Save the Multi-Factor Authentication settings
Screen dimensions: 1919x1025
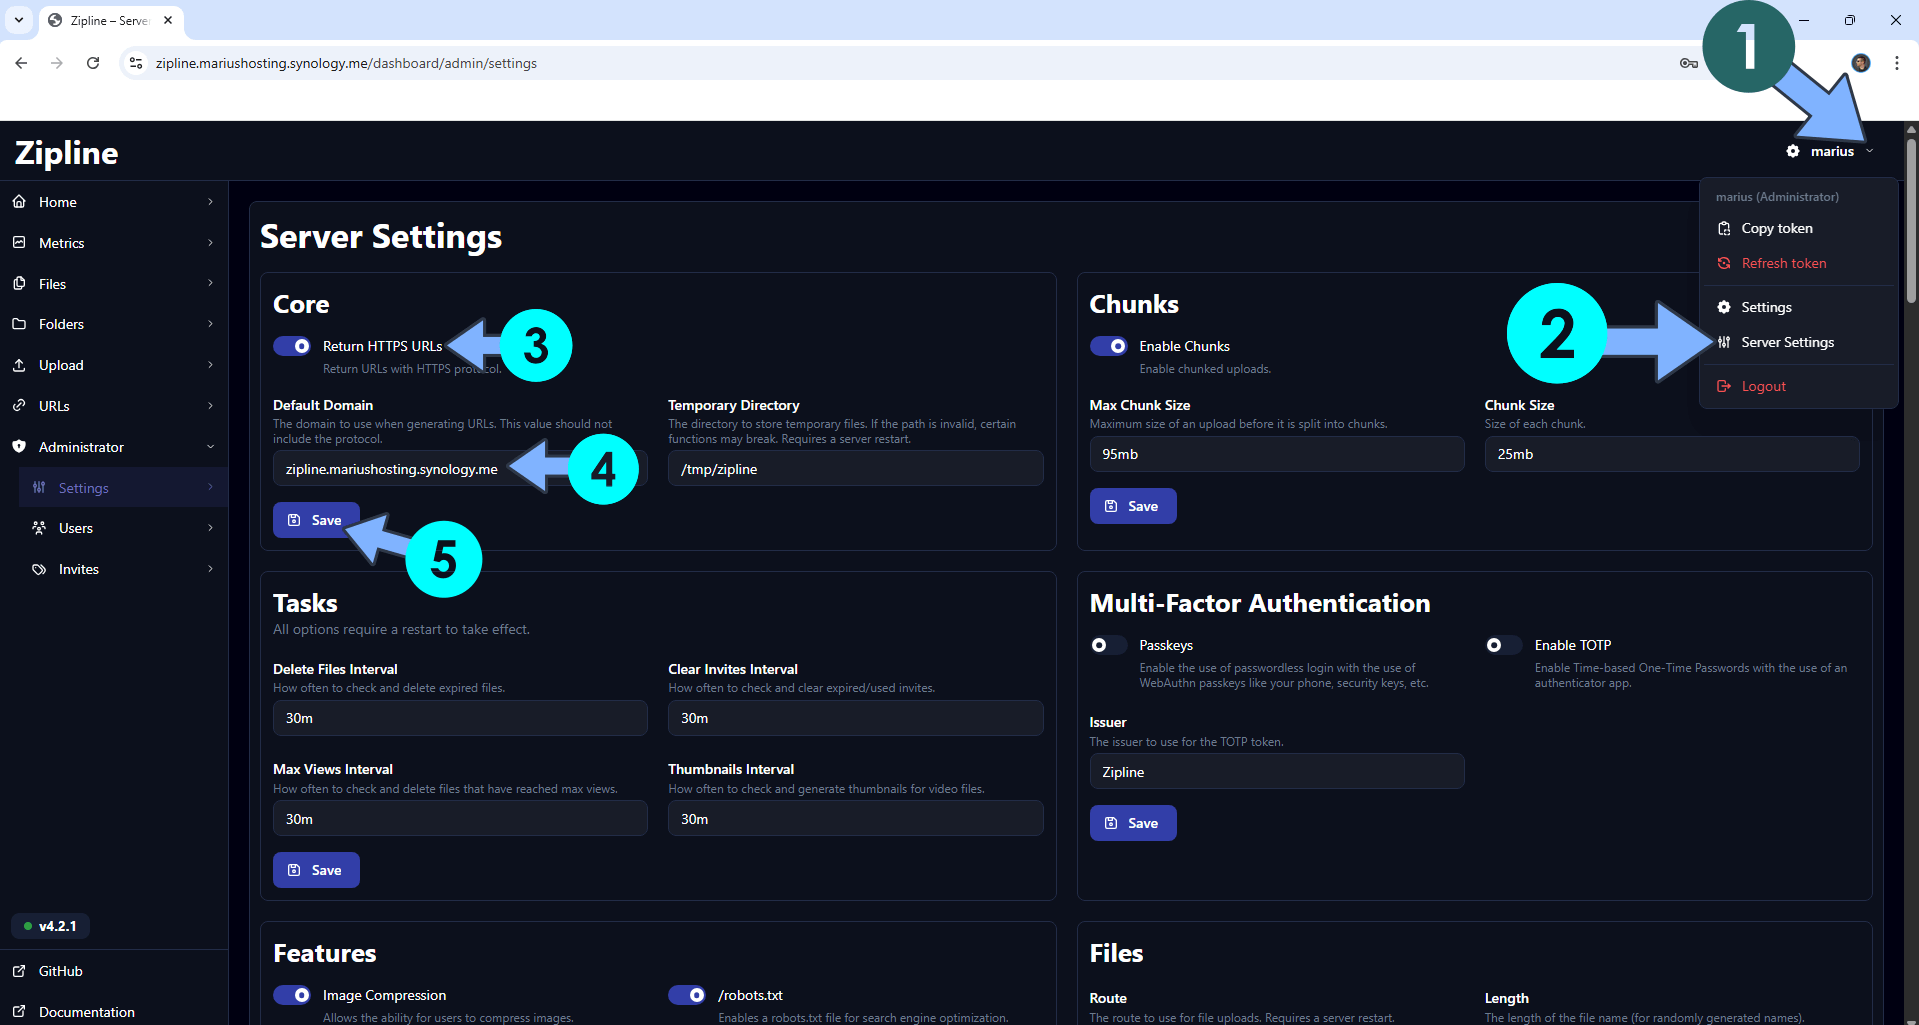point(1133,823)
